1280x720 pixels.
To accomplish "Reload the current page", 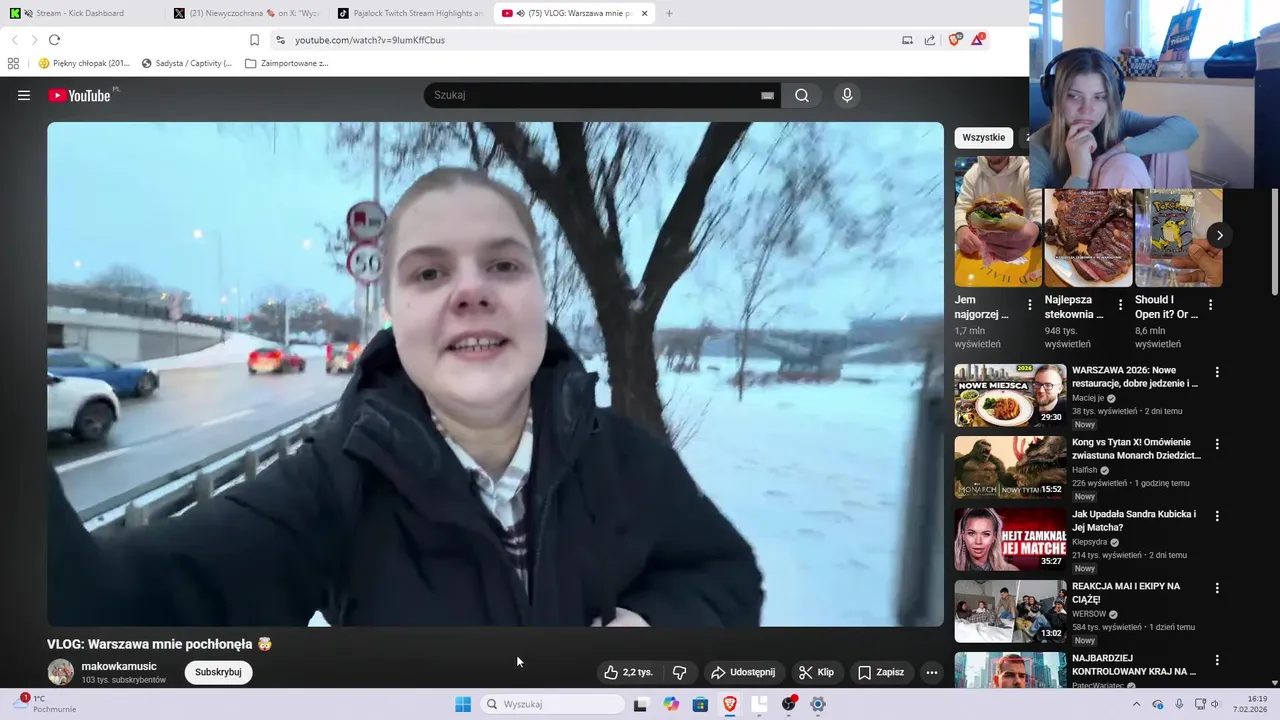I will [x=54, y=40].
